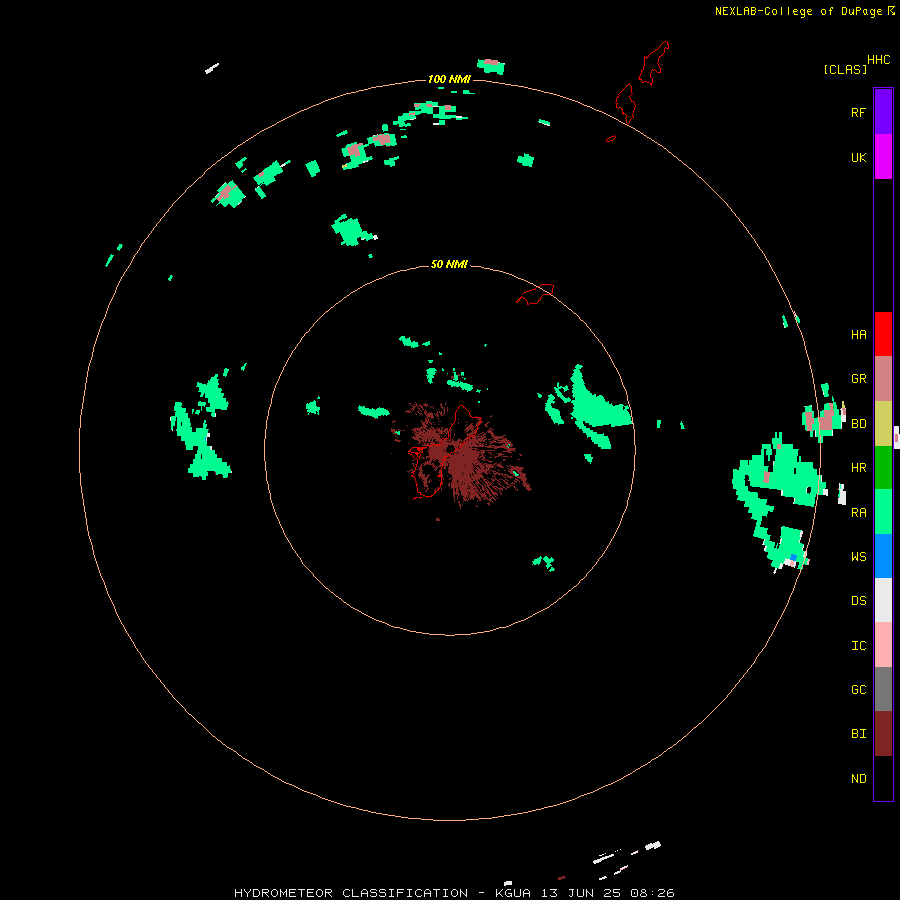Click the BI dark red legend swatch
This screenshot has height=900, width=900.
[x=883, y=734]
